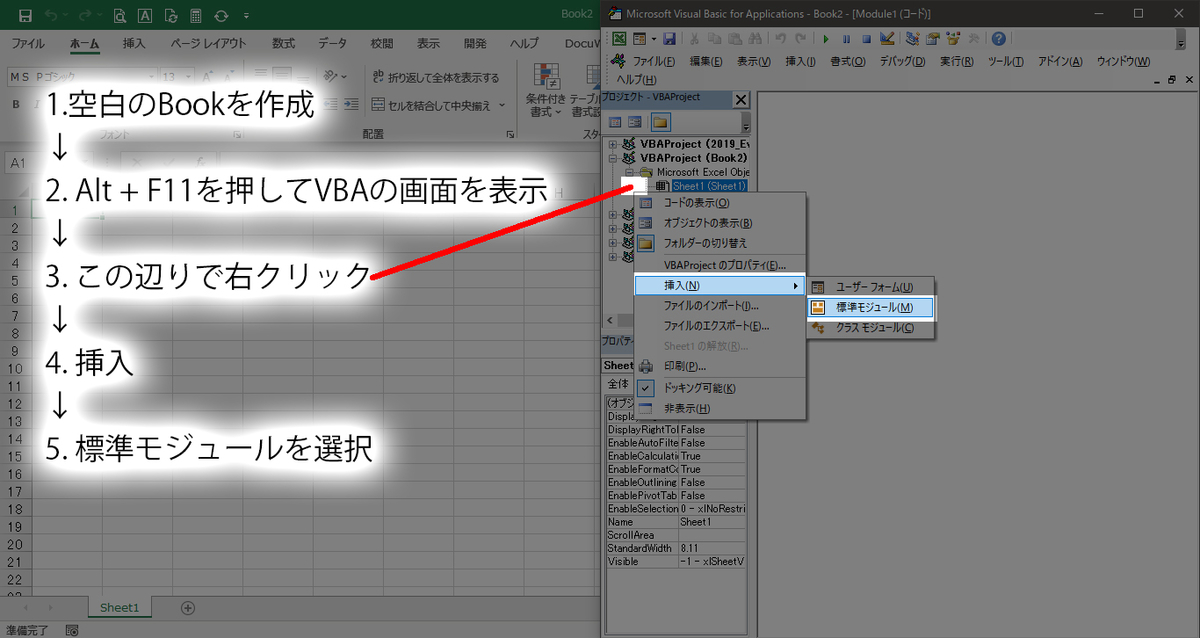Open alignment group dialog launcher in Excel
The image size is (1200, 638).
[x=511, y=134]
